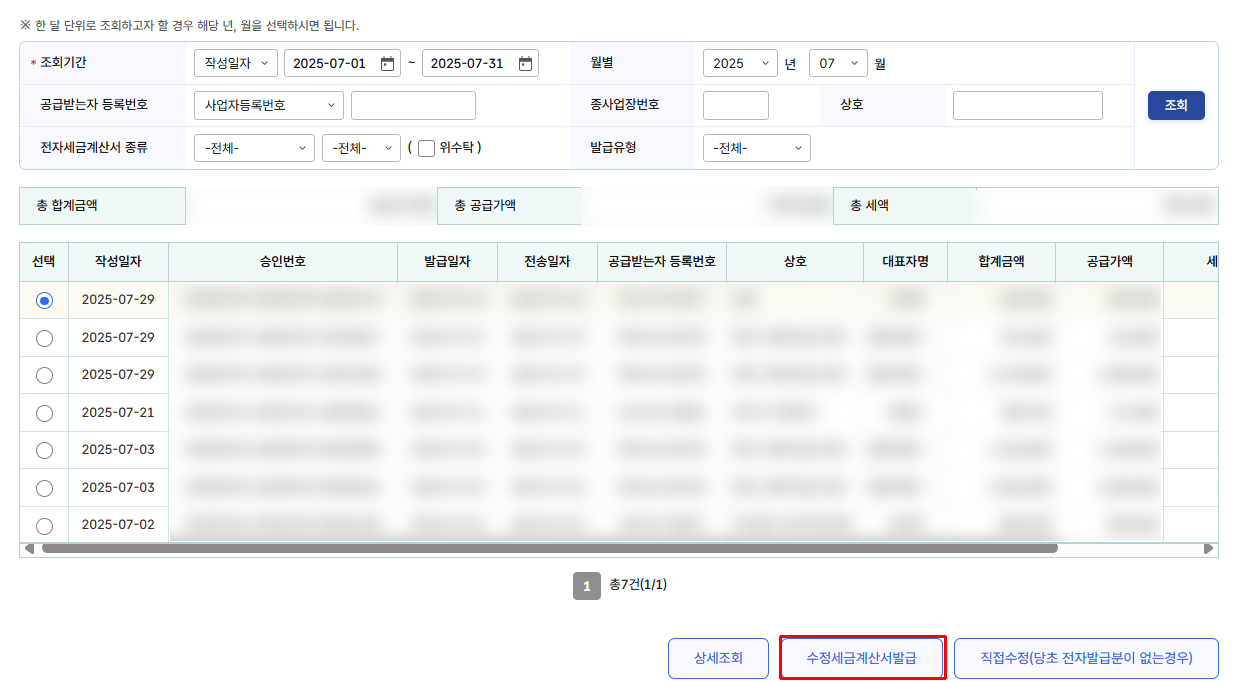Viewport: 1243px width, 682px height.
Task: Click the horizontal scrollbar thumb of table
Action: 549,548
